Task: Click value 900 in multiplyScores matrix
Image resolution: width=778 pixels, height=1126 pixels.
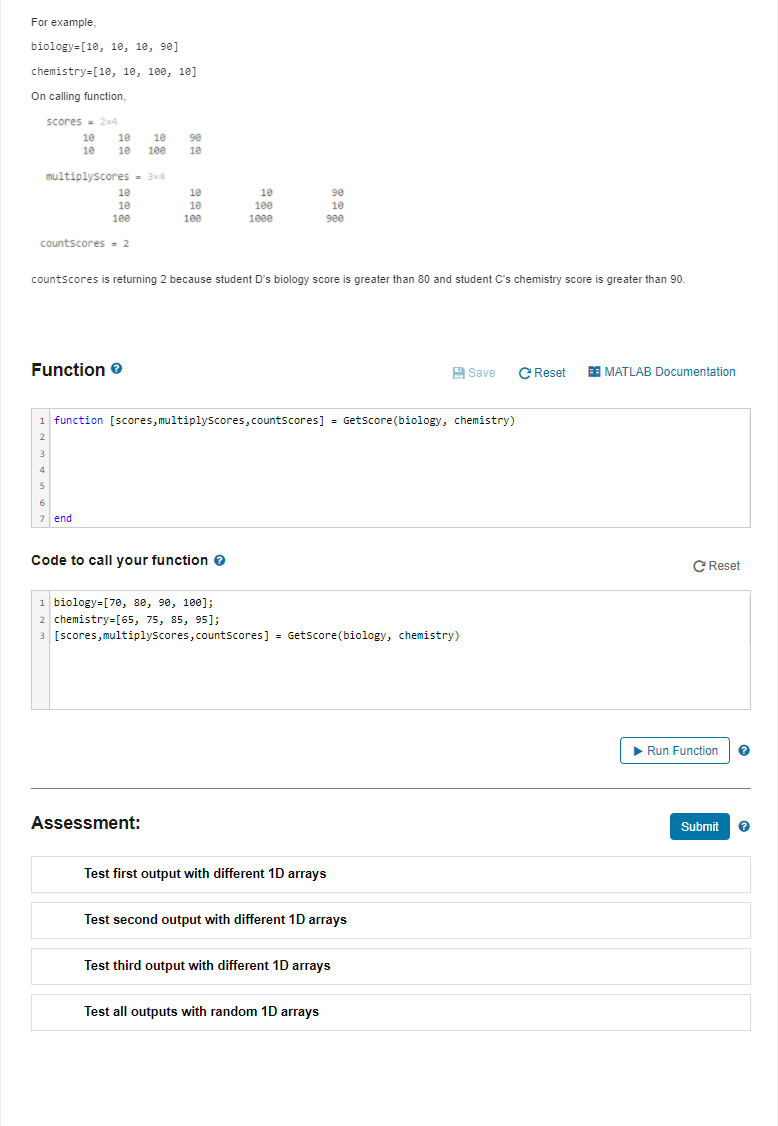Action: (x=335, y=219)
